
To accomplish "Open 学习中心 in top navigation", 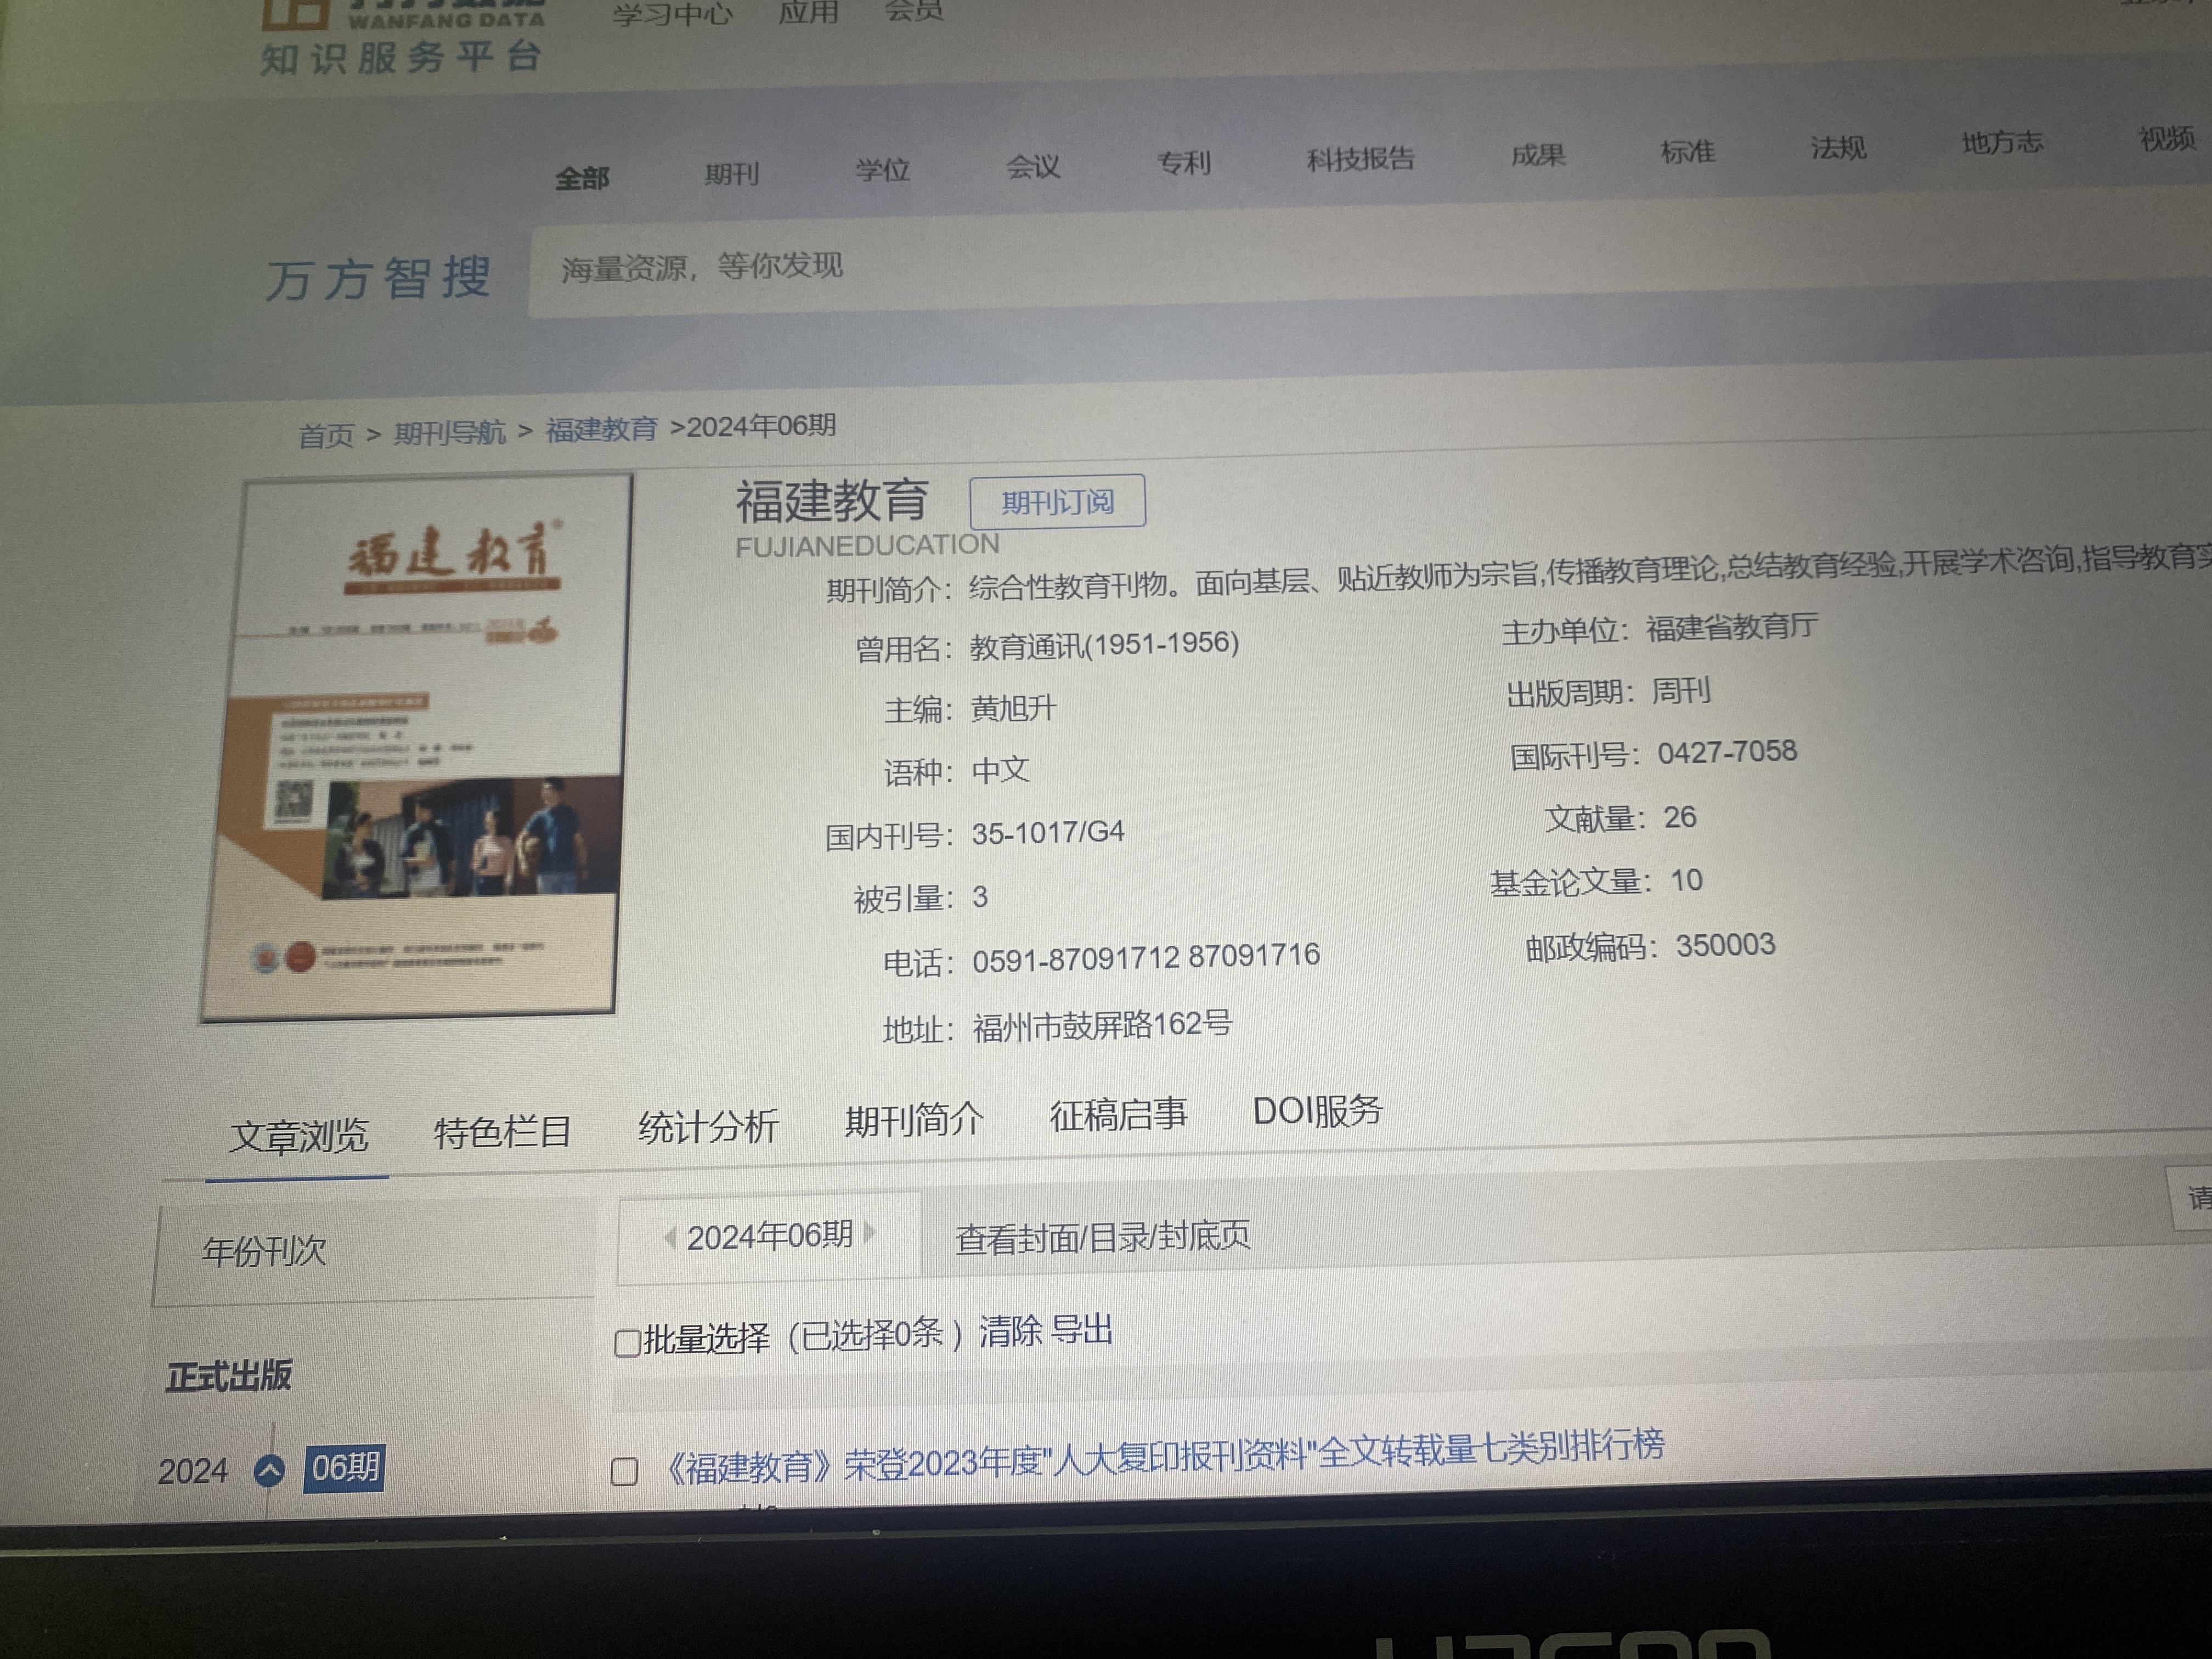I will click(673, 14).
